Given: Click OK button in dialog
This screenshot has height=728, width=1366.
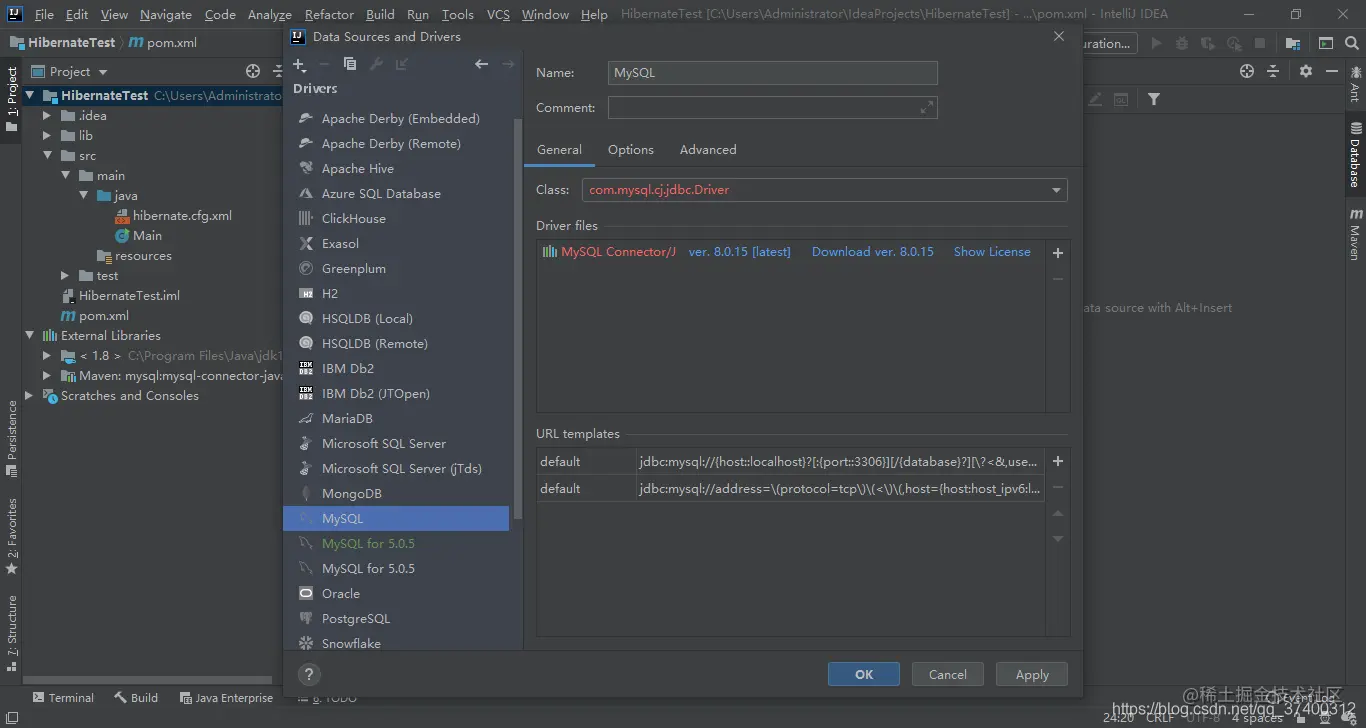Looking at the screenshot, I should point(864,674).
